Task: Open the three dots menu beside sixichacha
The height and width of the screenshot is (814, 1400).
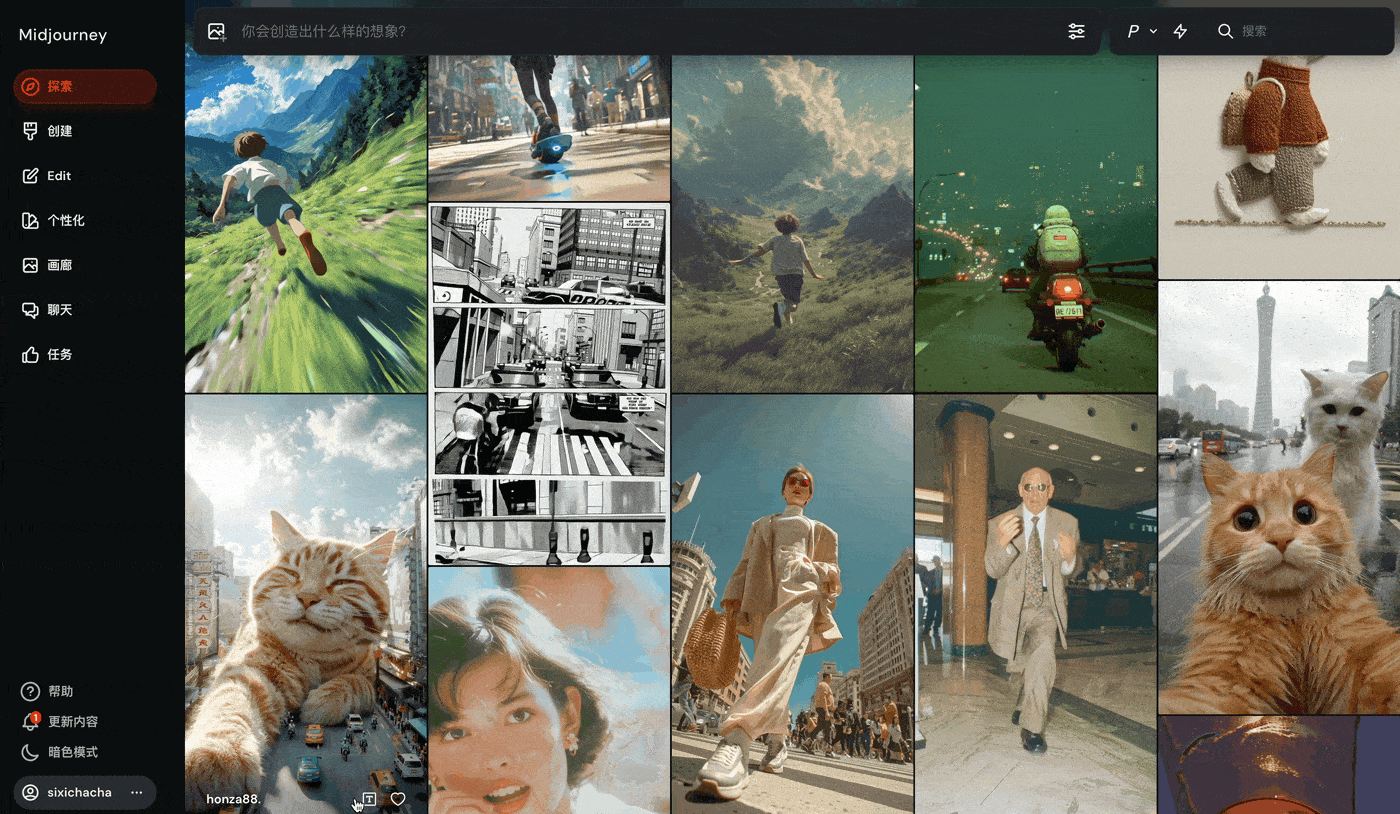Action: tap(137, 792)
